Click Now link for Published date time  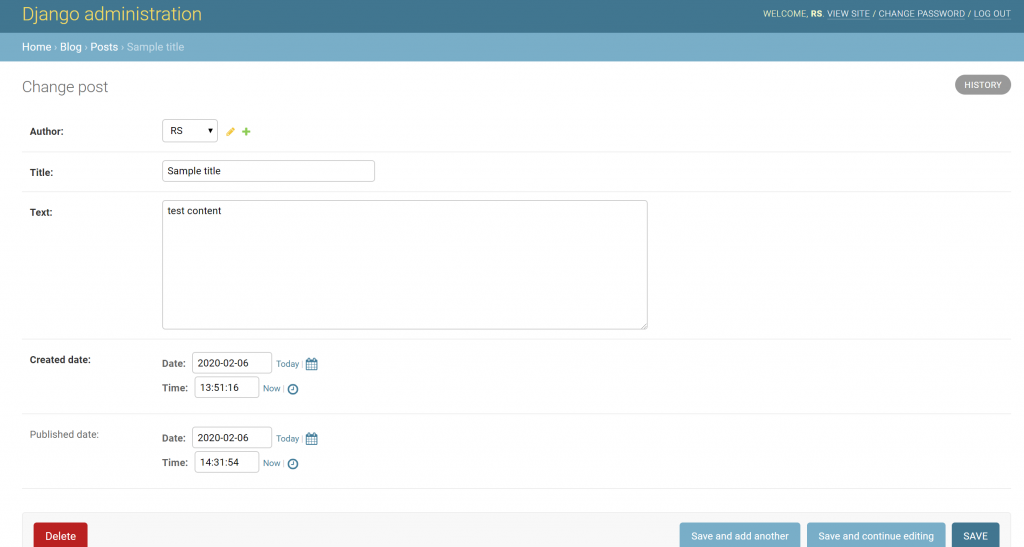(x=272, y=463)
